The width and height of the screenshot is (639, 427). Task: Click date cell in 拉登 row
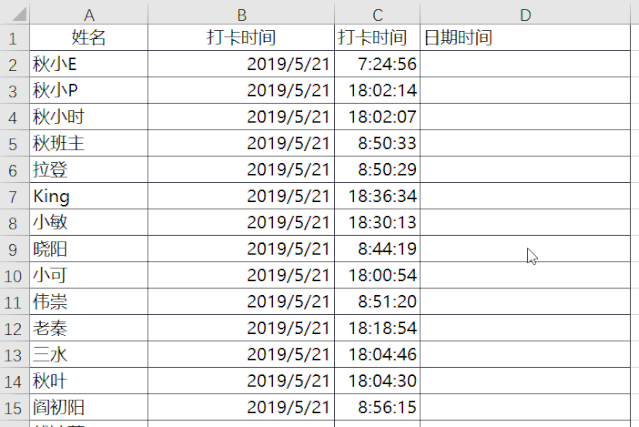click(x=241, y=170)
